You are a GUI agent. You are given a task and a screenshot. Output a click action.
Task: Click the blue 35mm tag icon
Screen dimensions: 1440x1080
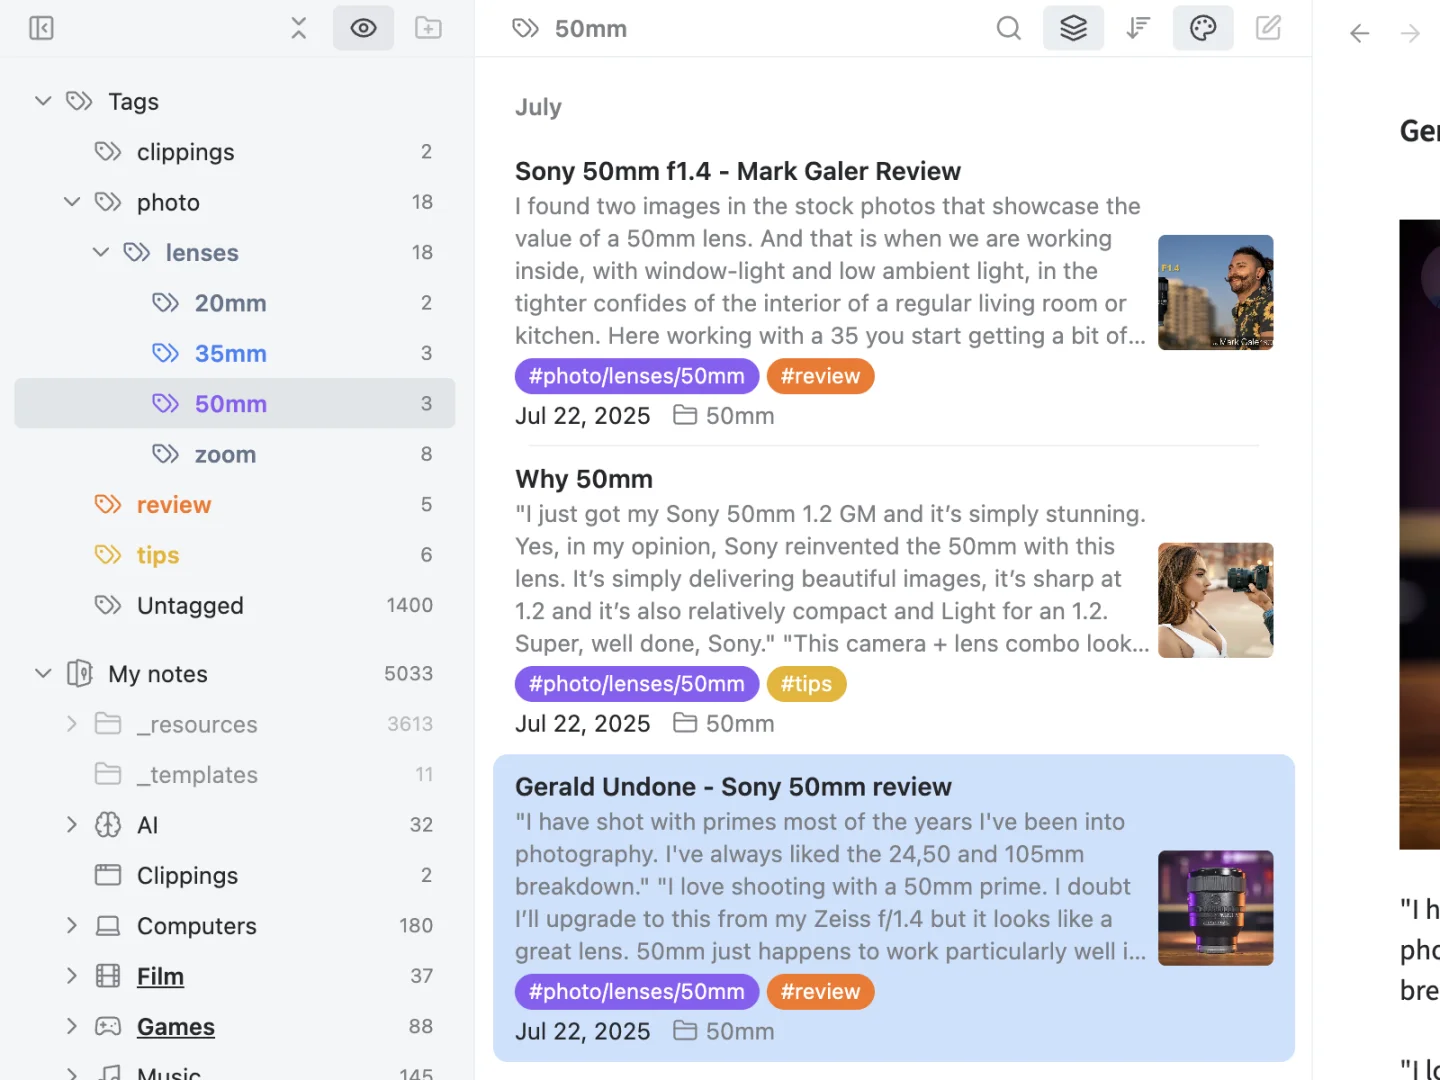[x=166, y=353]
